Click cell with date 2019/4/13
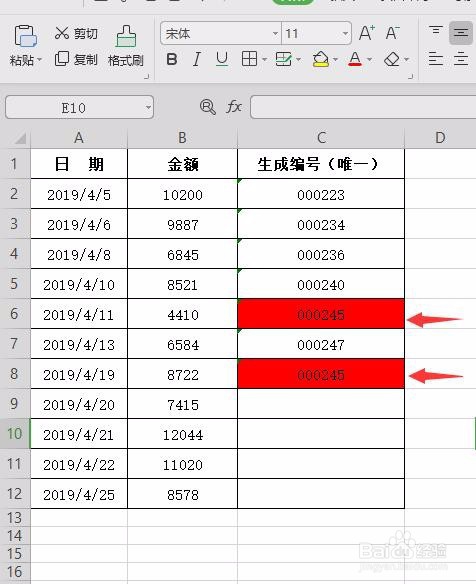 pos(79,344)
